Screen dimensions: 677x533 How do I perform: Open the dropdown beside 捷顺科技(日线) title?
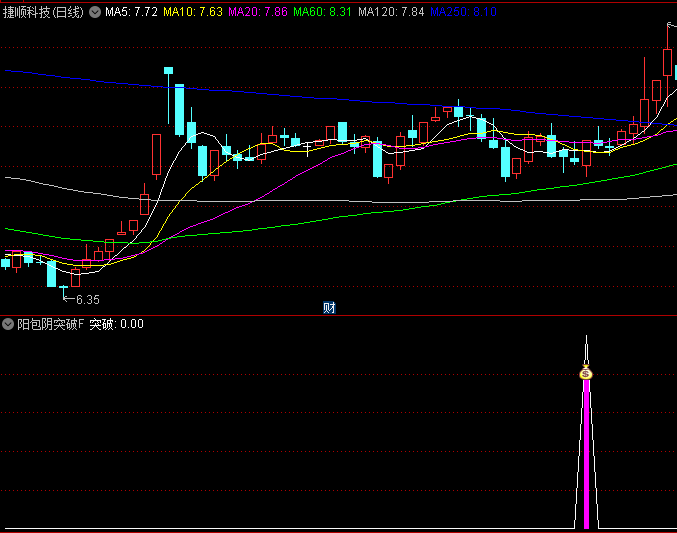pyautogui.click(x=95, y=12)
